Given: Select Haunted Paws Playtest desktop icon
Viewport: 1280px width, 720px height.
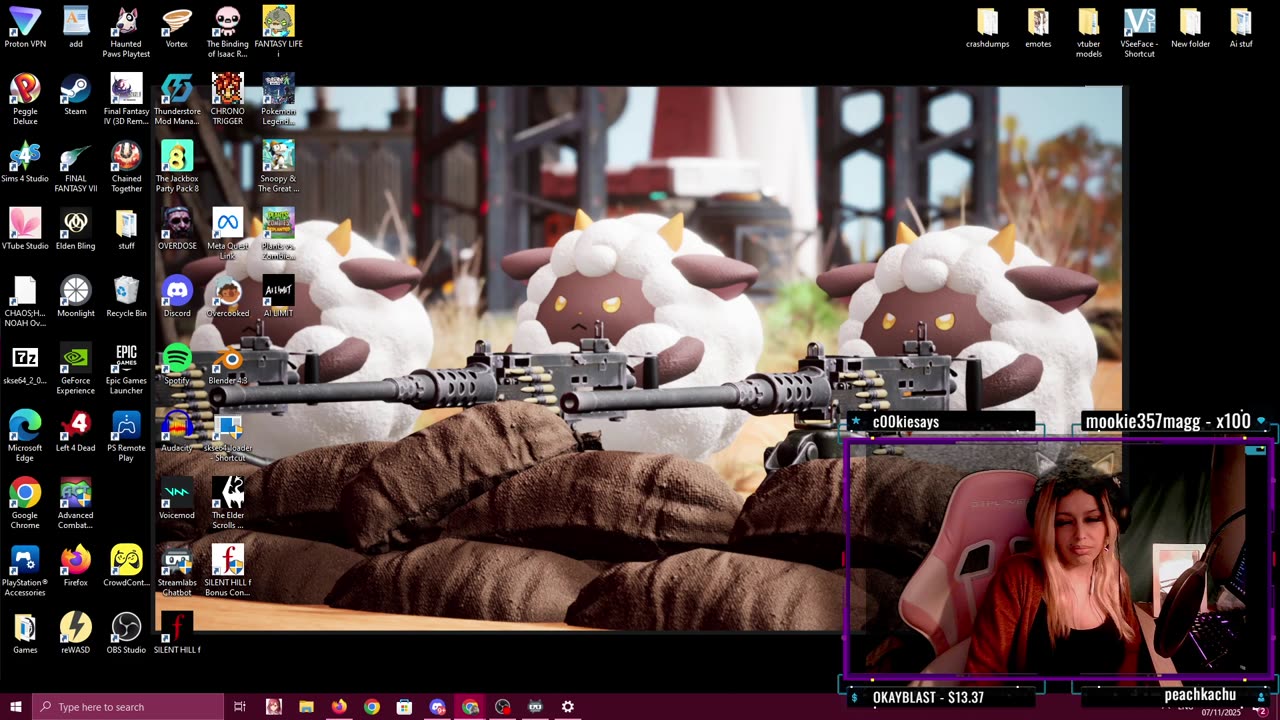Looking at the screenshot, I should click(126, 33).
